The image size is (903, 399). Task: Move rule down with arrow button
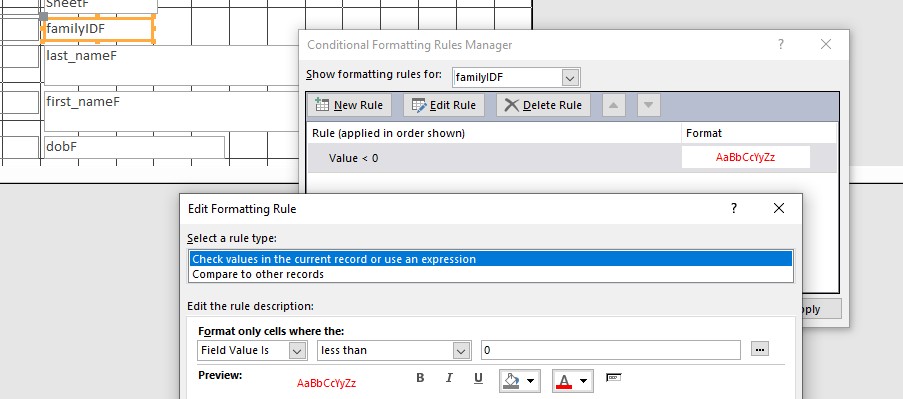[x=648, y=105]
